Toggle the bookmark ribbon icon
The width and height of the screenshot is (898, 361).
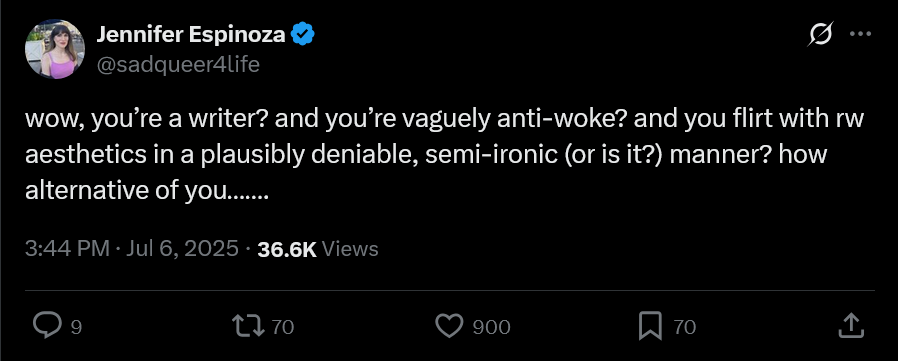[651, 326]
